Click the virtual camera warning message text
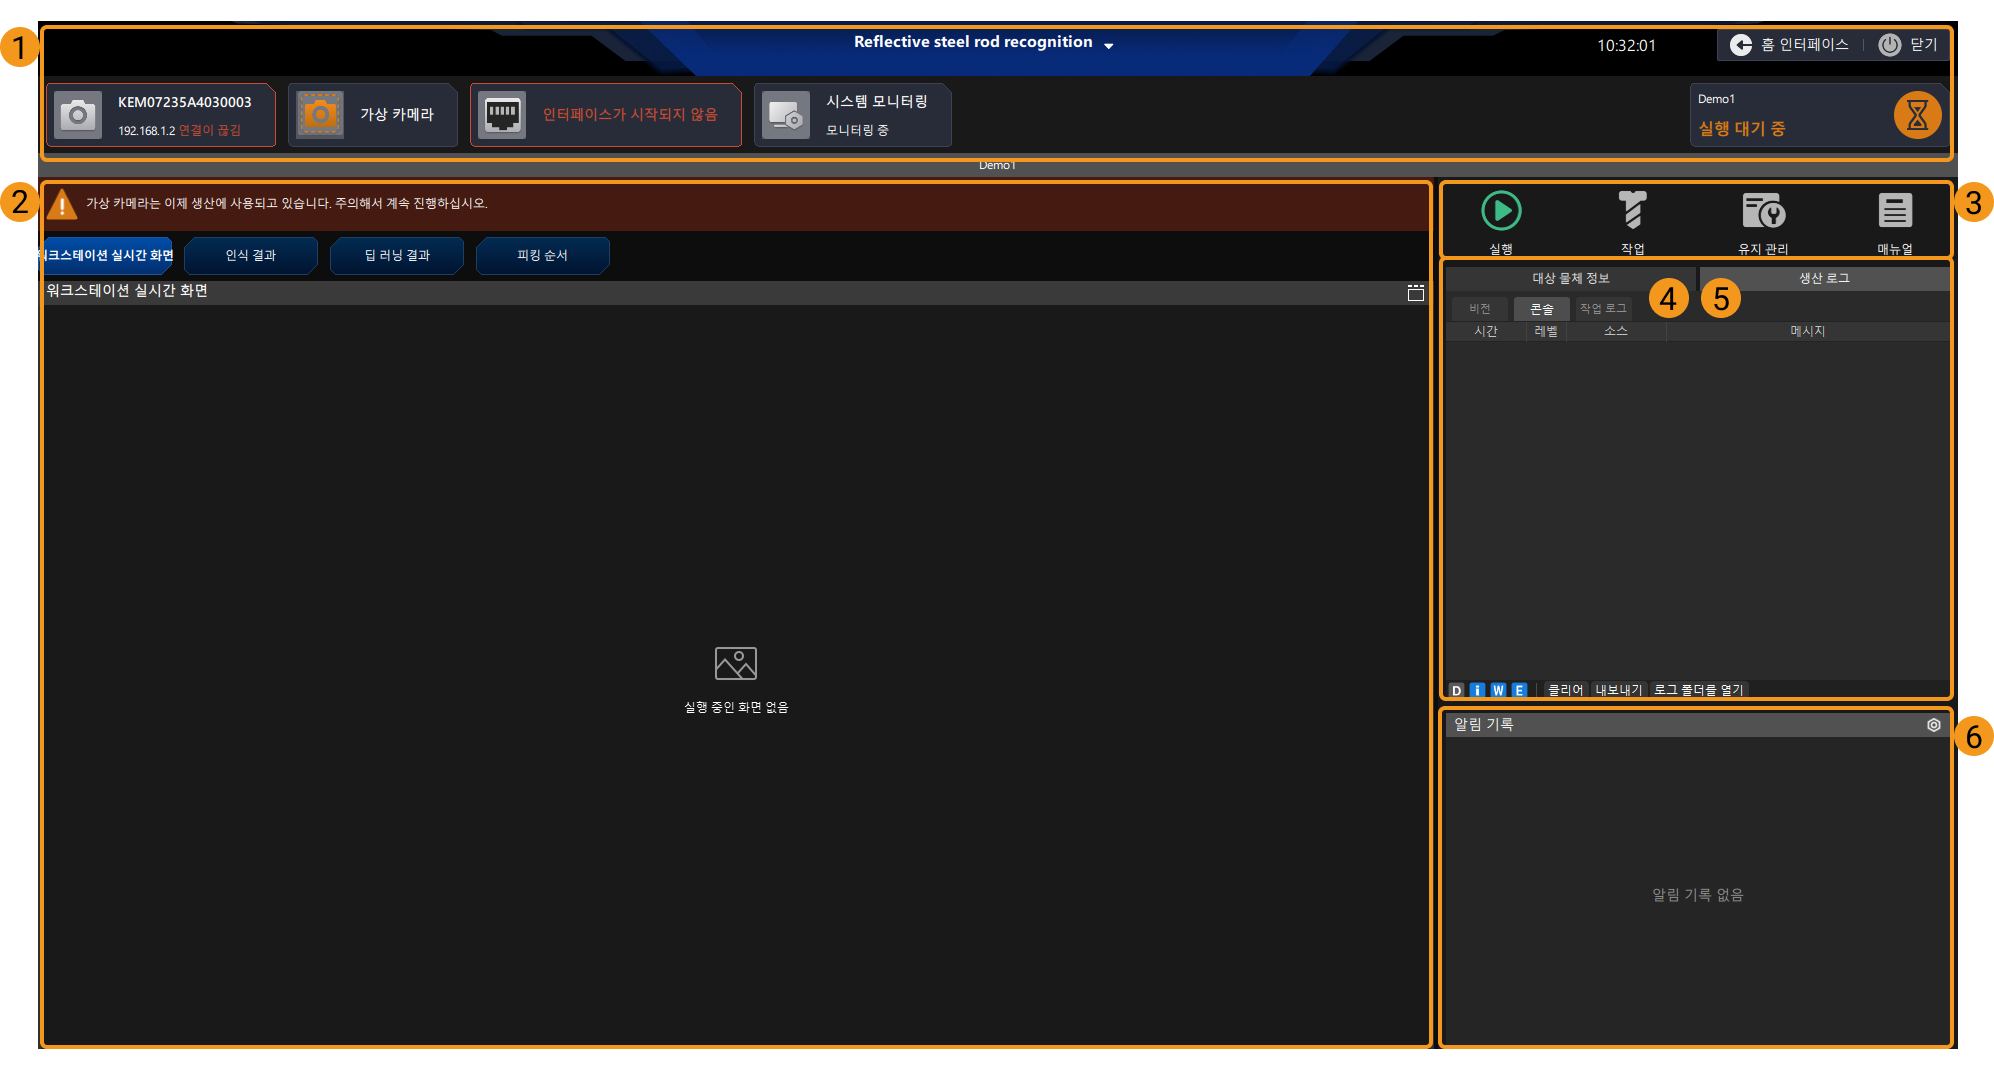 287,204
